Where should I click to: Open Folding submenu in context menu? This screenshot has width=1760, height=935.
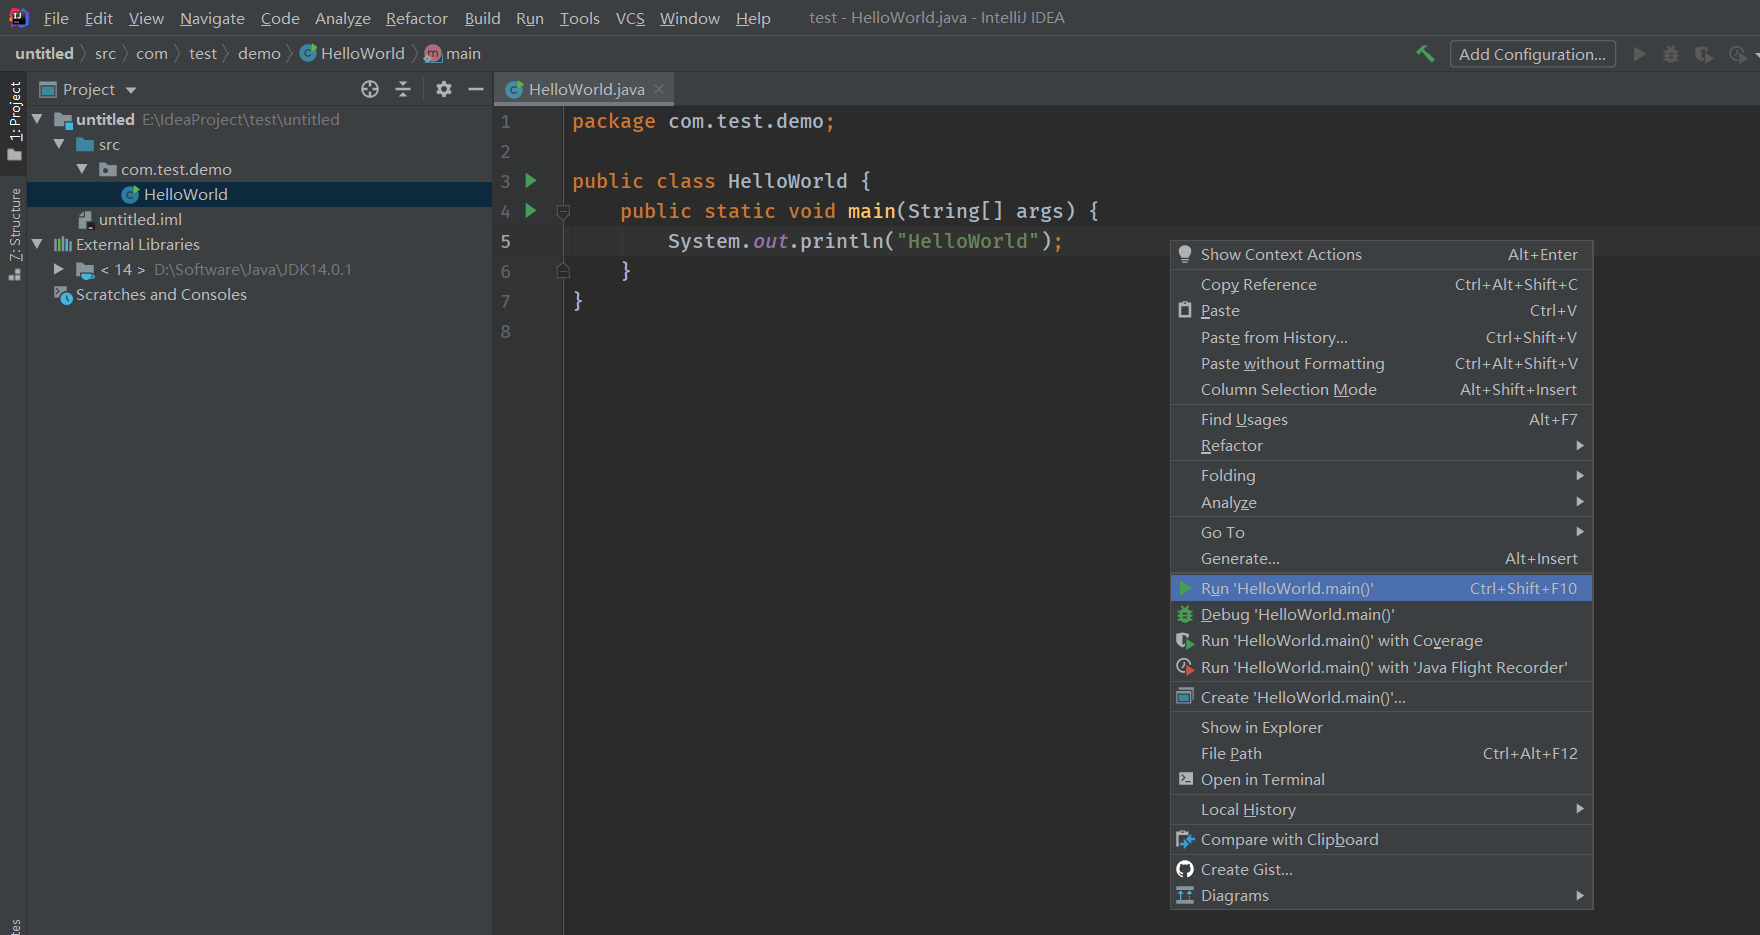(1381, 476)
